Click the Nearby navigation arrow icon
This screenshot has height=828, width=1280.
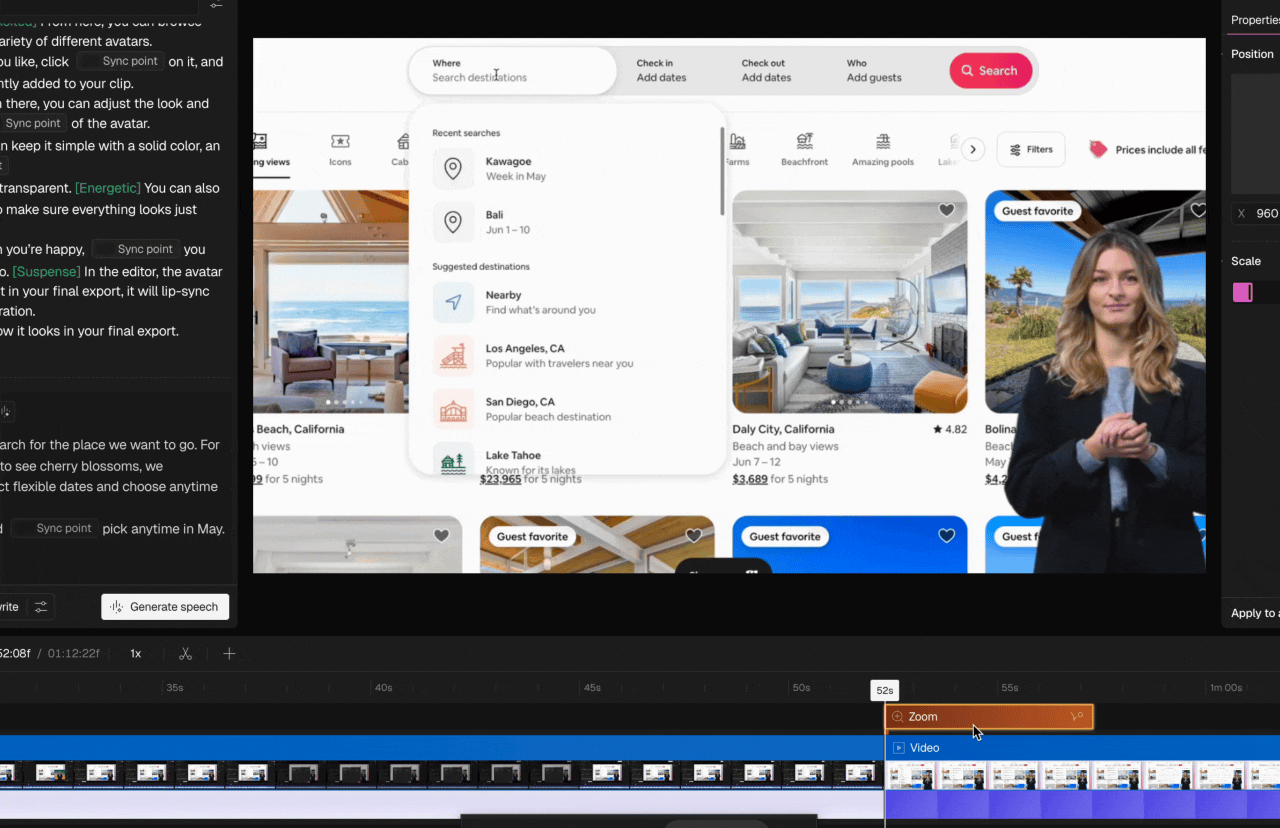tap(453, 302)
